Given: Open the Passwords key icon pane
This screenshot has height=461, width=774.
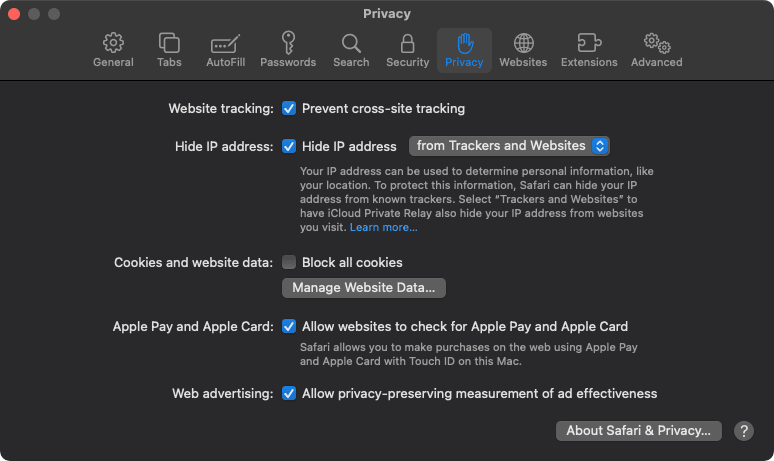Looking at the screenshot, I should (288, 50).
